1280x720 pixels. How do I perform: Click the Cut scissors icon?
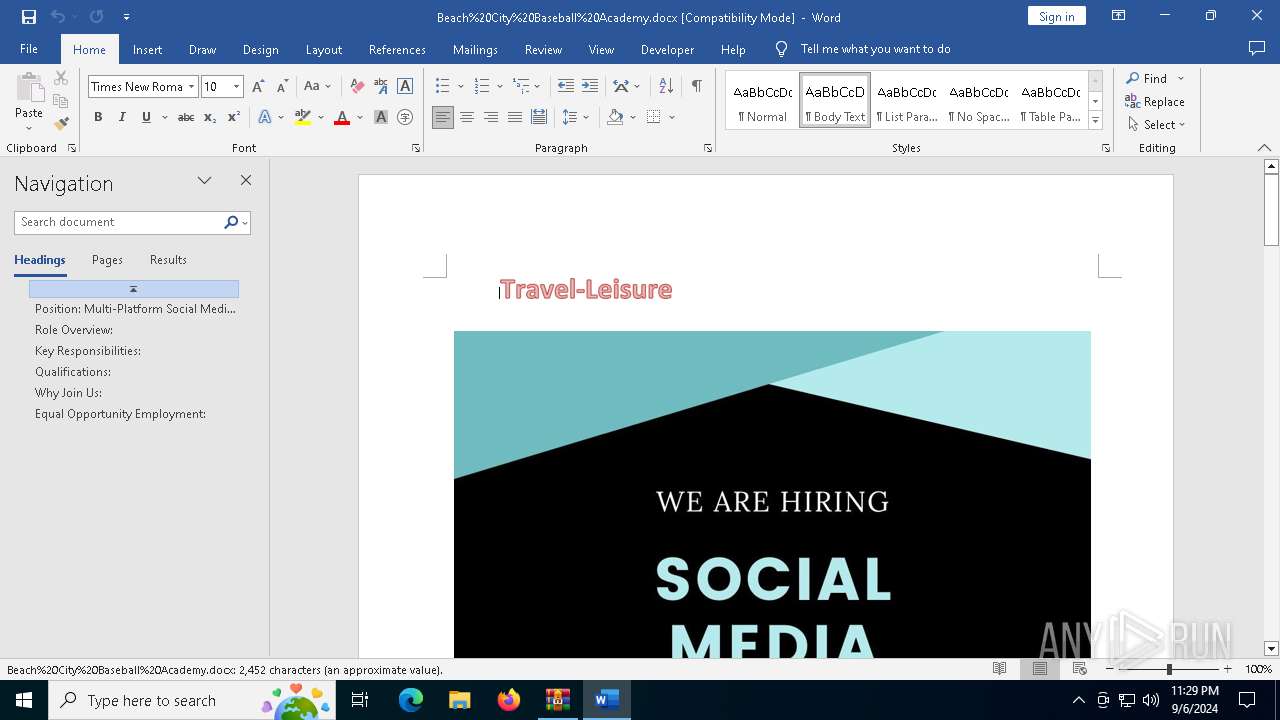pos(61,78)
